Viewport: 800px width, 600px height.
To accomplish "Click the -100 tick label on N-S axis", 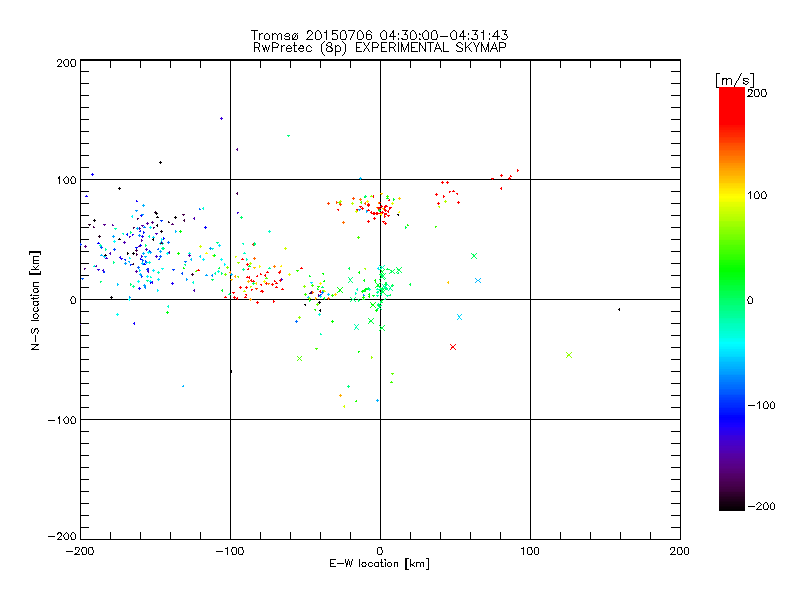I will (62, 420).
